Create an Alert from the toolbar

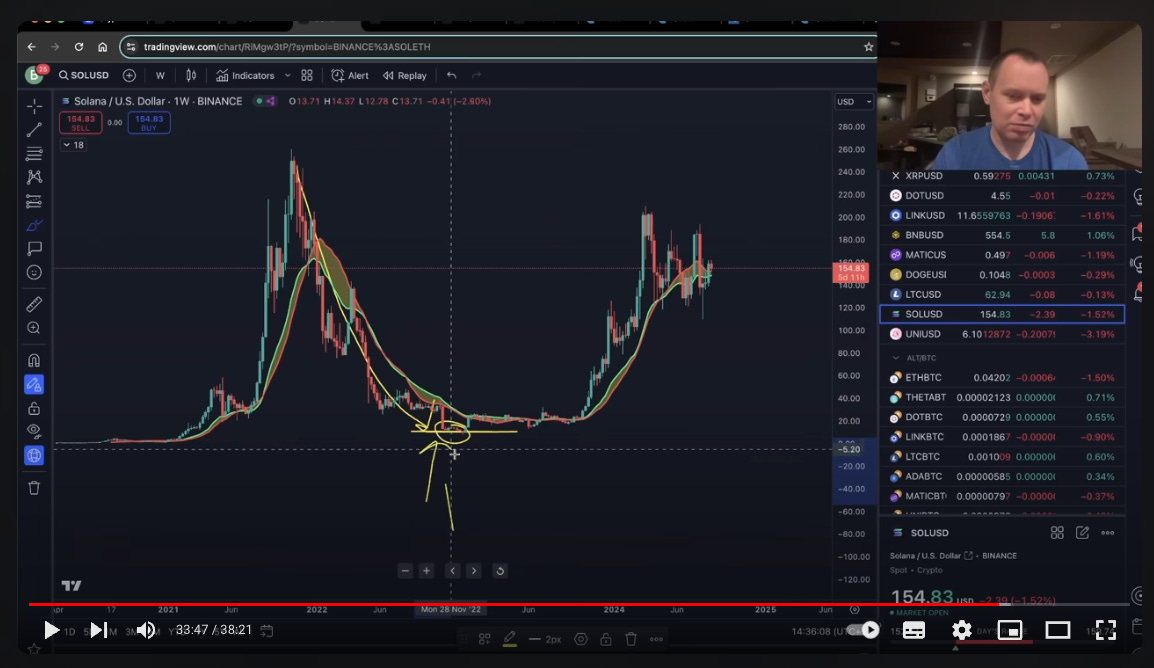(x=350, y=75)
